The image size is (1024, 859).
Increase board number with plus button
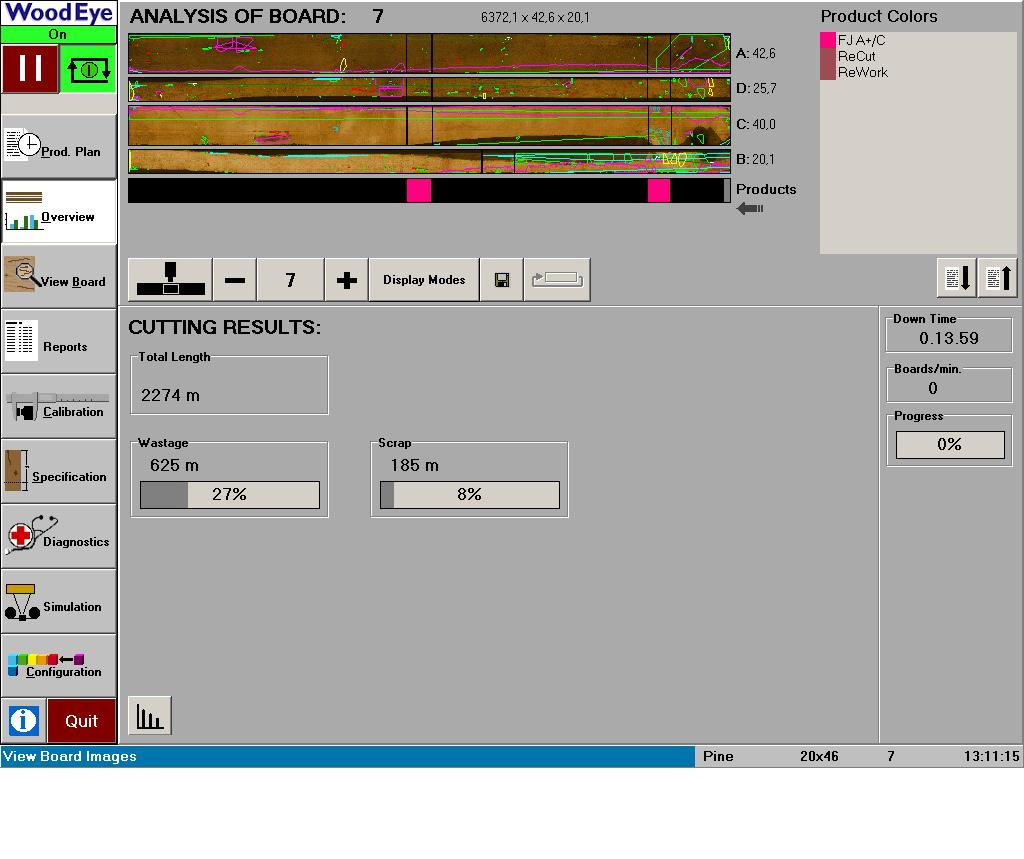[346, 280]
